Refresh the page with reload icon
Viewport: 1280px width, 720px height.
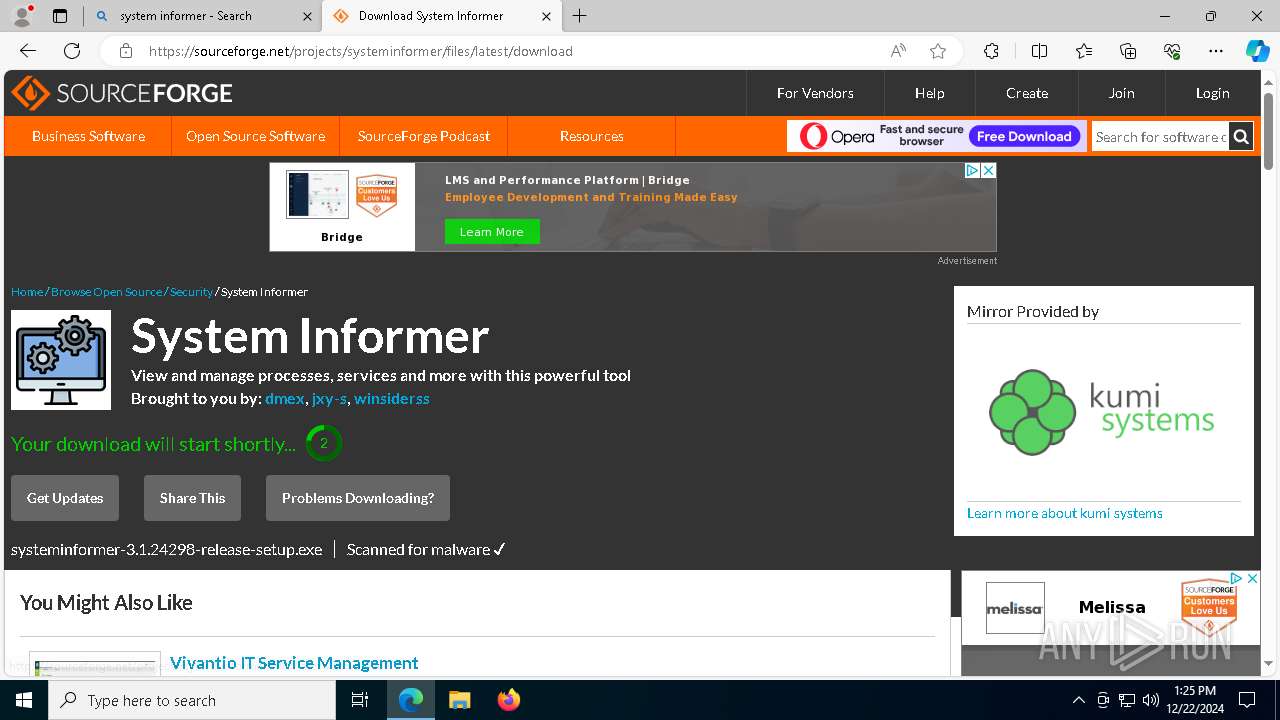[x=72, y=51]
